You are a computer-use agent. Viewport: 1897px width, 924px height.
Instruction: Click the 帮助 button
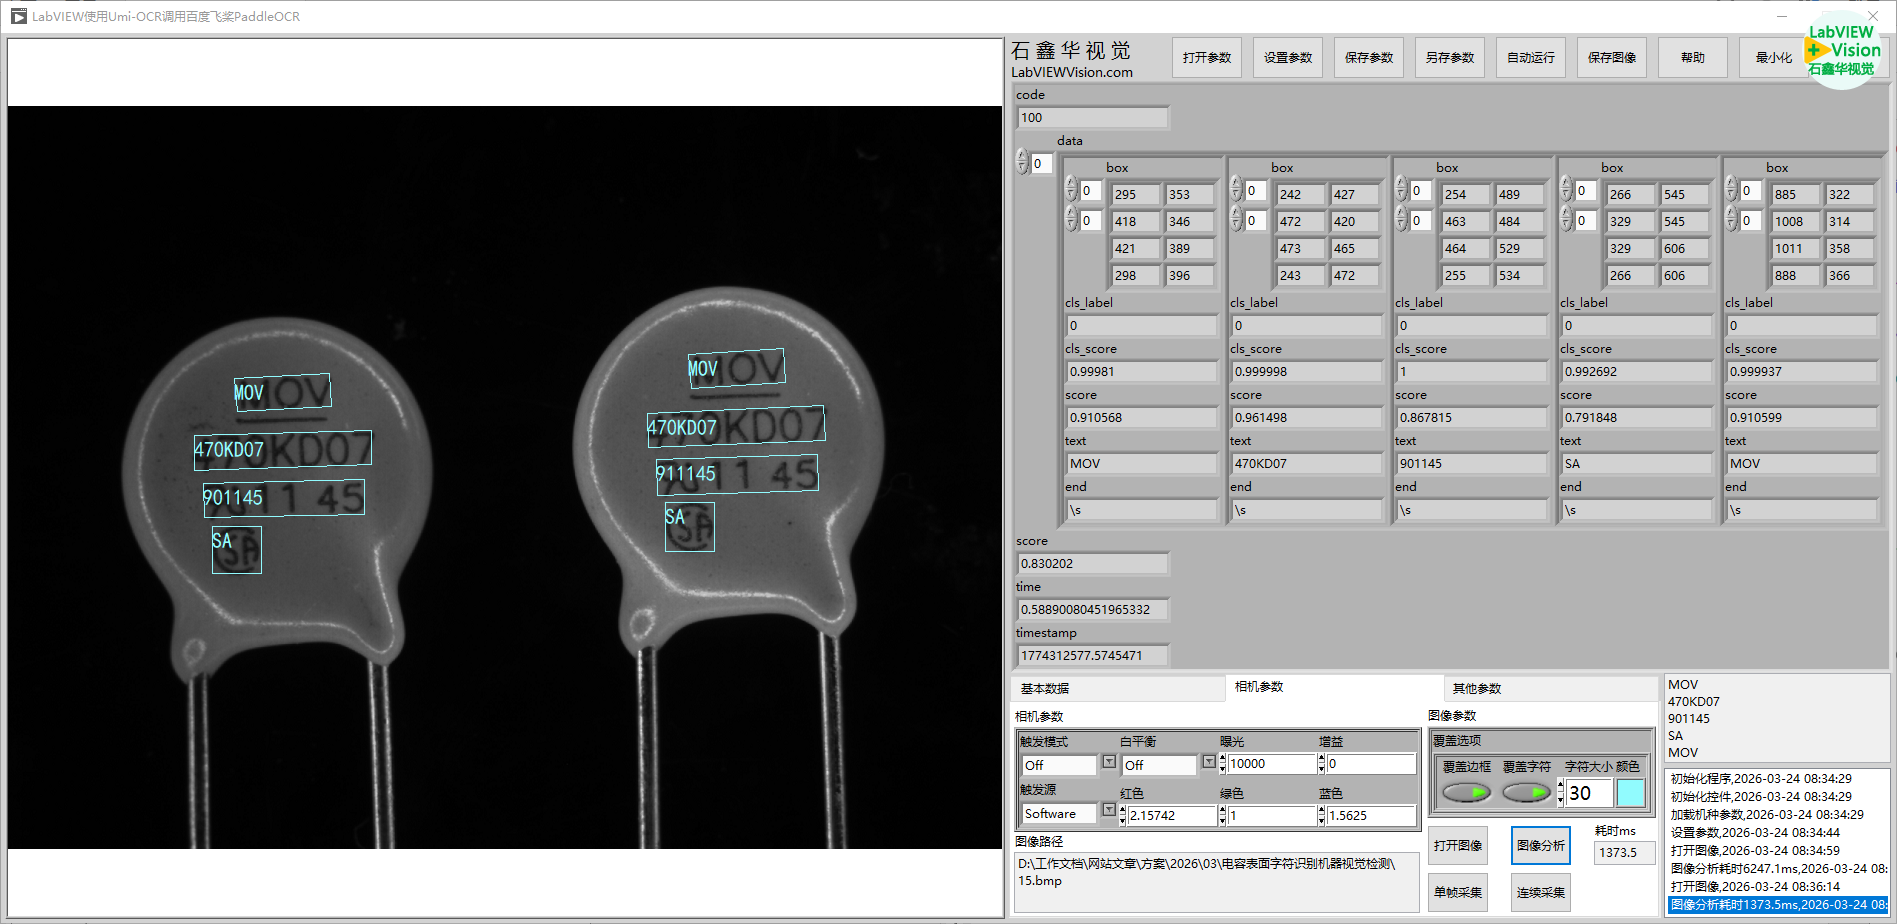[1692, 58]
